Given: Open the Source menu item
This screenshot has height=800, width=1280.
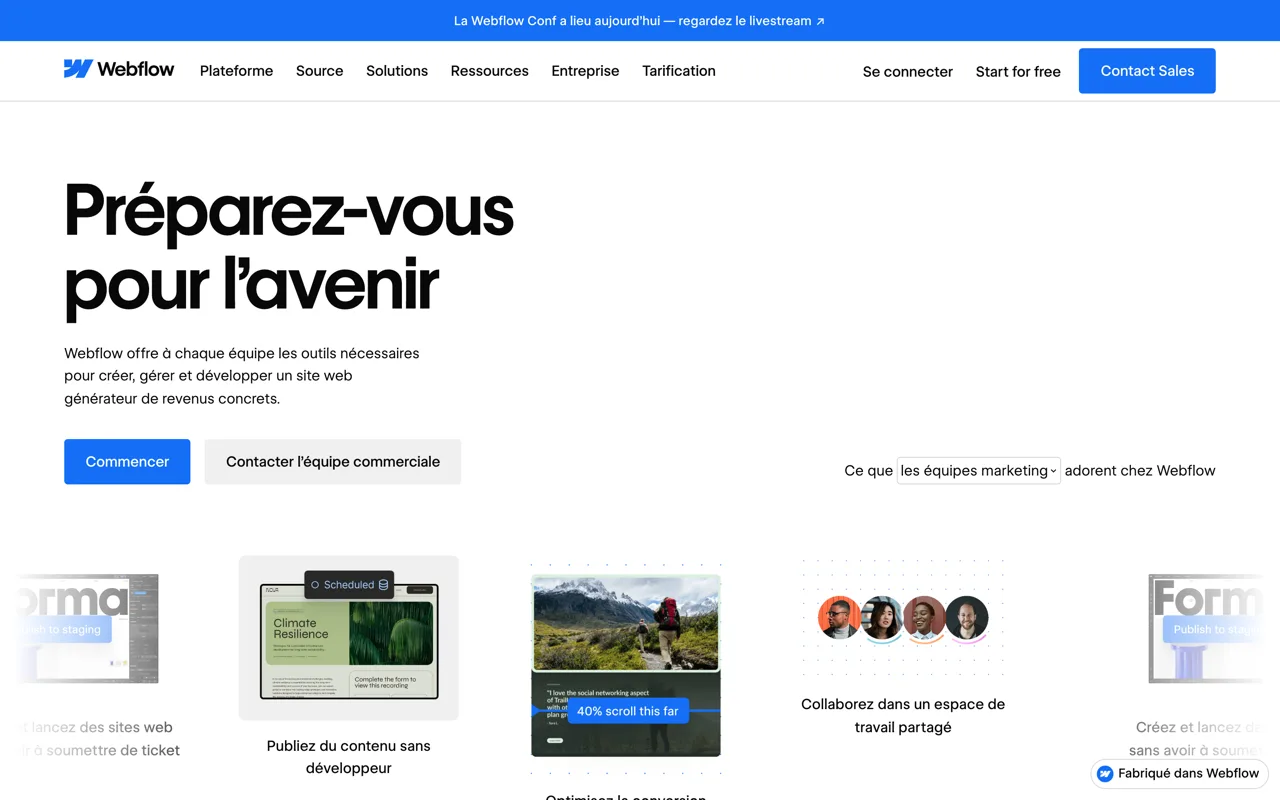Looking at the screenshot, I should (319, 71).
